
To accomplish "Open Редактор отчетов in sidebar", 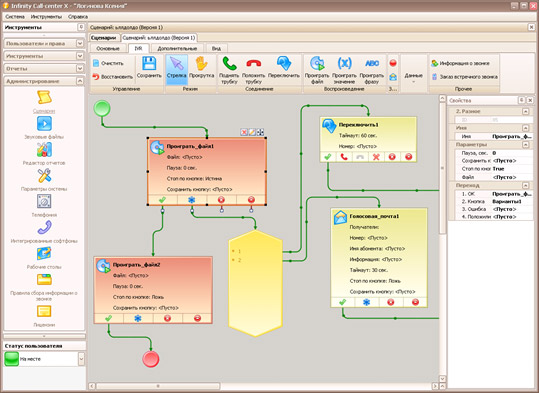I will (x=44, y=154).
